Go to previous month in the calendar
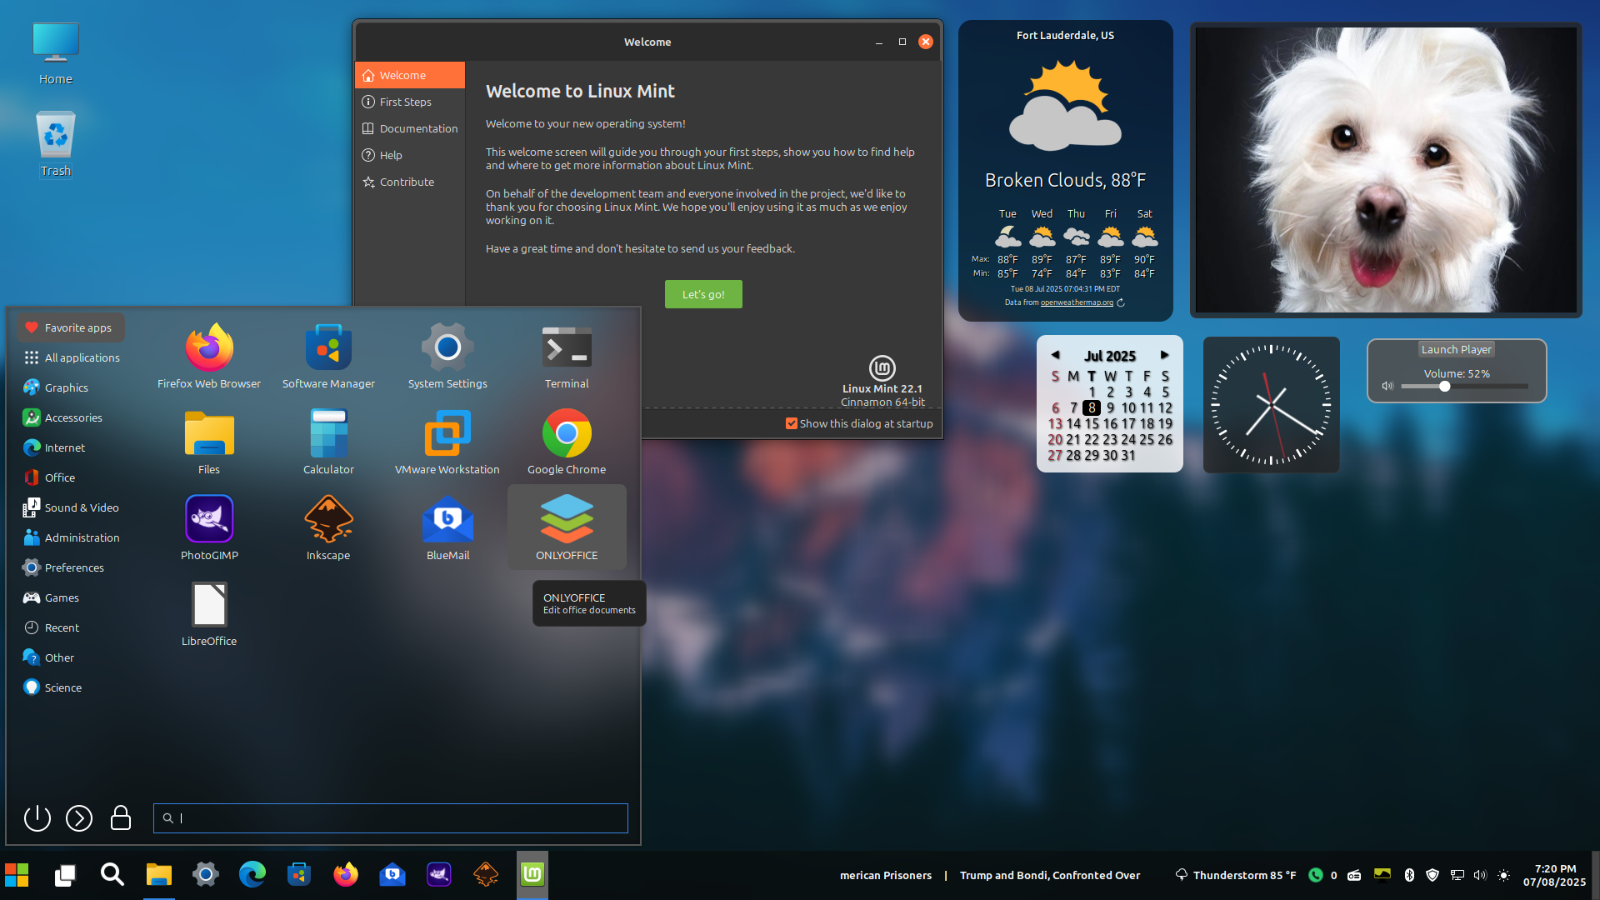Screen dimensions: 1600x900 (x=1055, y=355)
